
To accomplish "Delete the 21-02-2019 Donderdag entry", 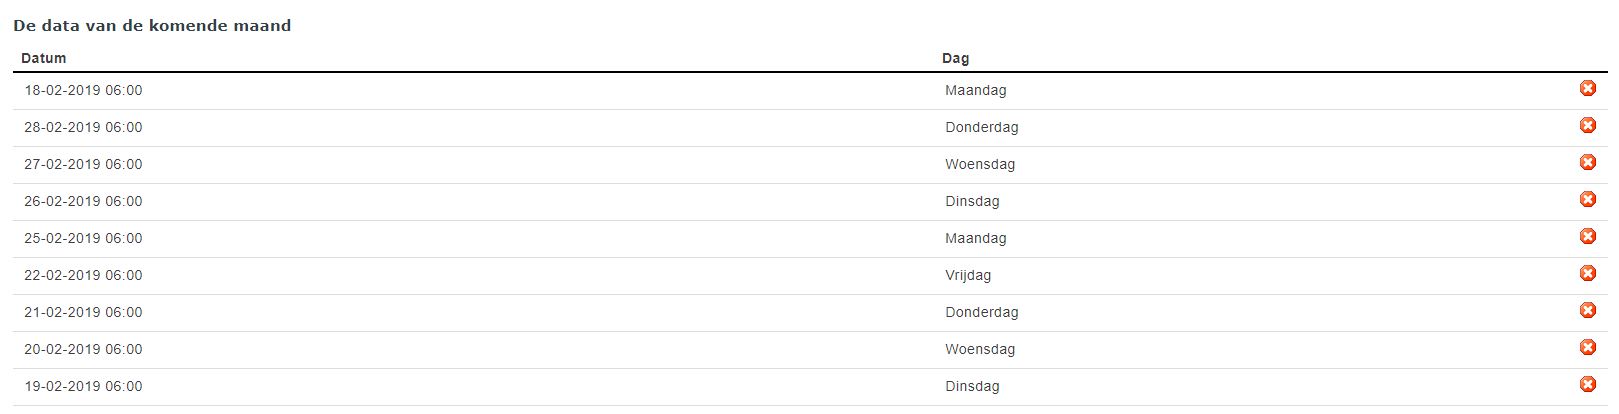I will click(1587, 311).
